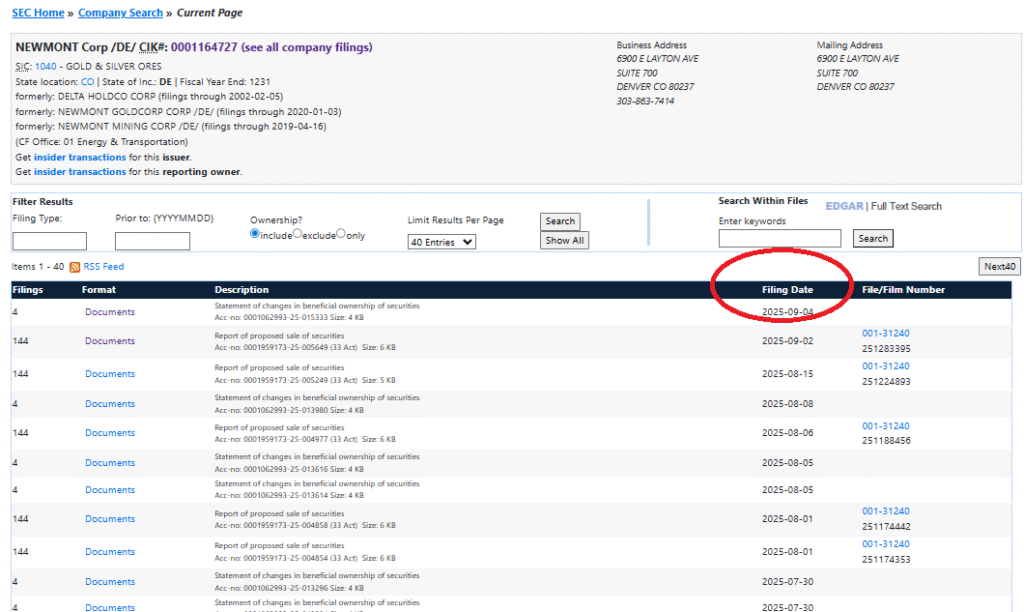Image resolution: width=1024 pixels, height=612 pixels.
Task: Open the CO state location link
Action: tap(88, 82)
